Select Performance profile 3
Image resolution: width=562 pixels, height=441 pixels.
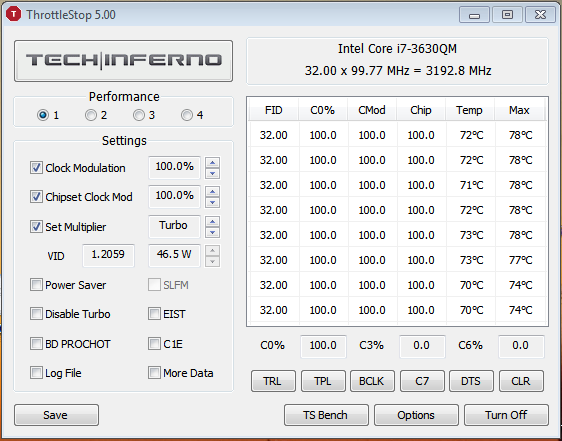point(139,115)
